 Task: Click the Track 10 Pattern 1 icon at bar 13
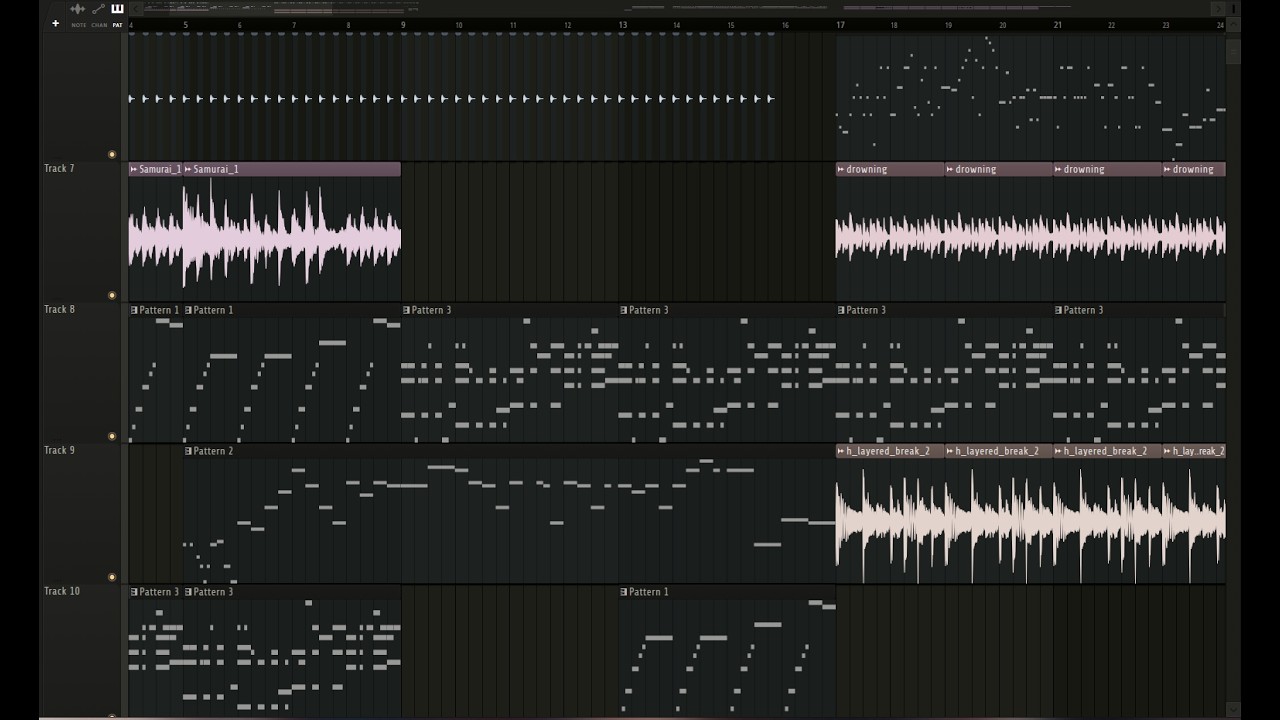click(x=623, y=592)
